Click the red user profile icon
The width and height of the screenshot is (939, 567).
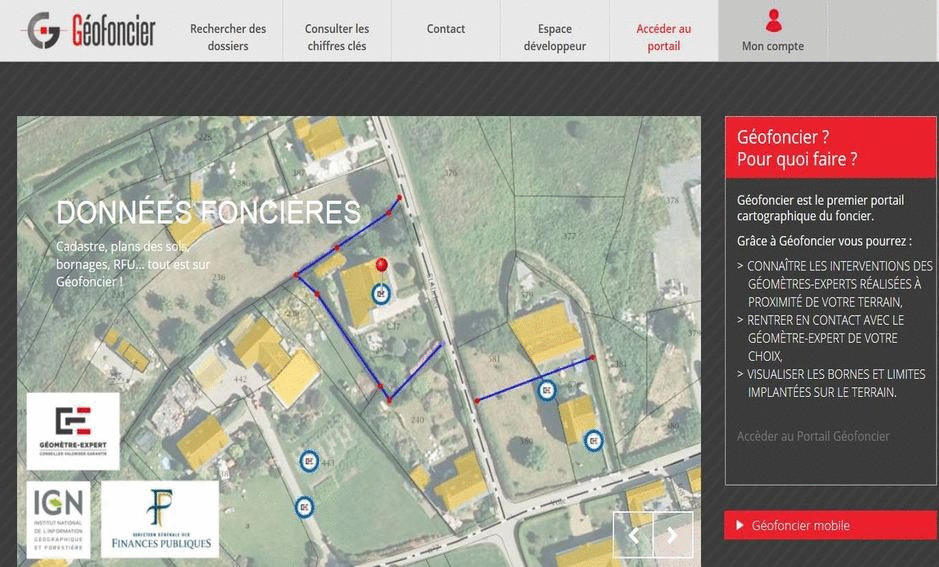pos(773,21)
